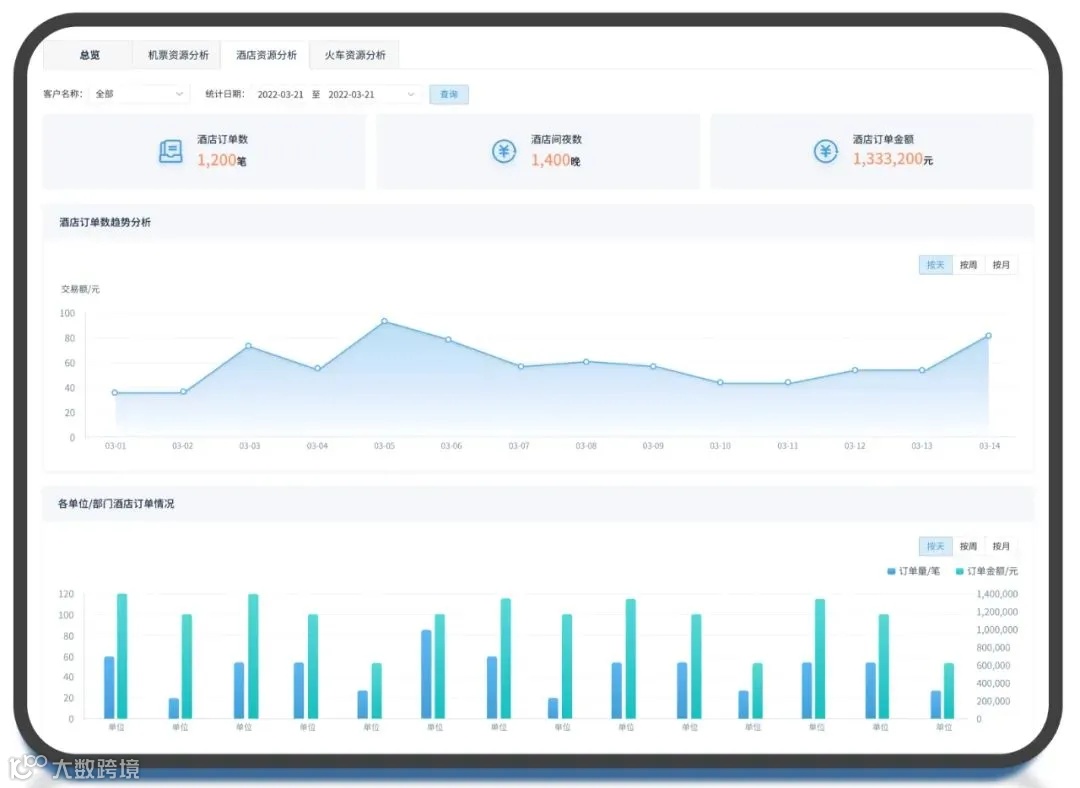Viewport: 1080px width, 788px height.
Task: Select the 酒店资源分析 tab
Action: (x=266, y=55)
